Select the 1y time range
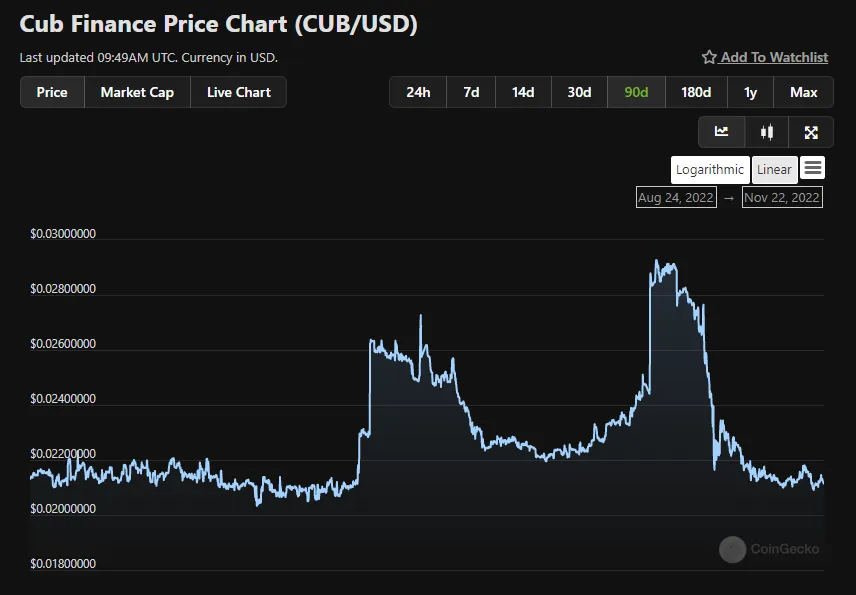This screenshot has height=595, width=856. point(750,92)
